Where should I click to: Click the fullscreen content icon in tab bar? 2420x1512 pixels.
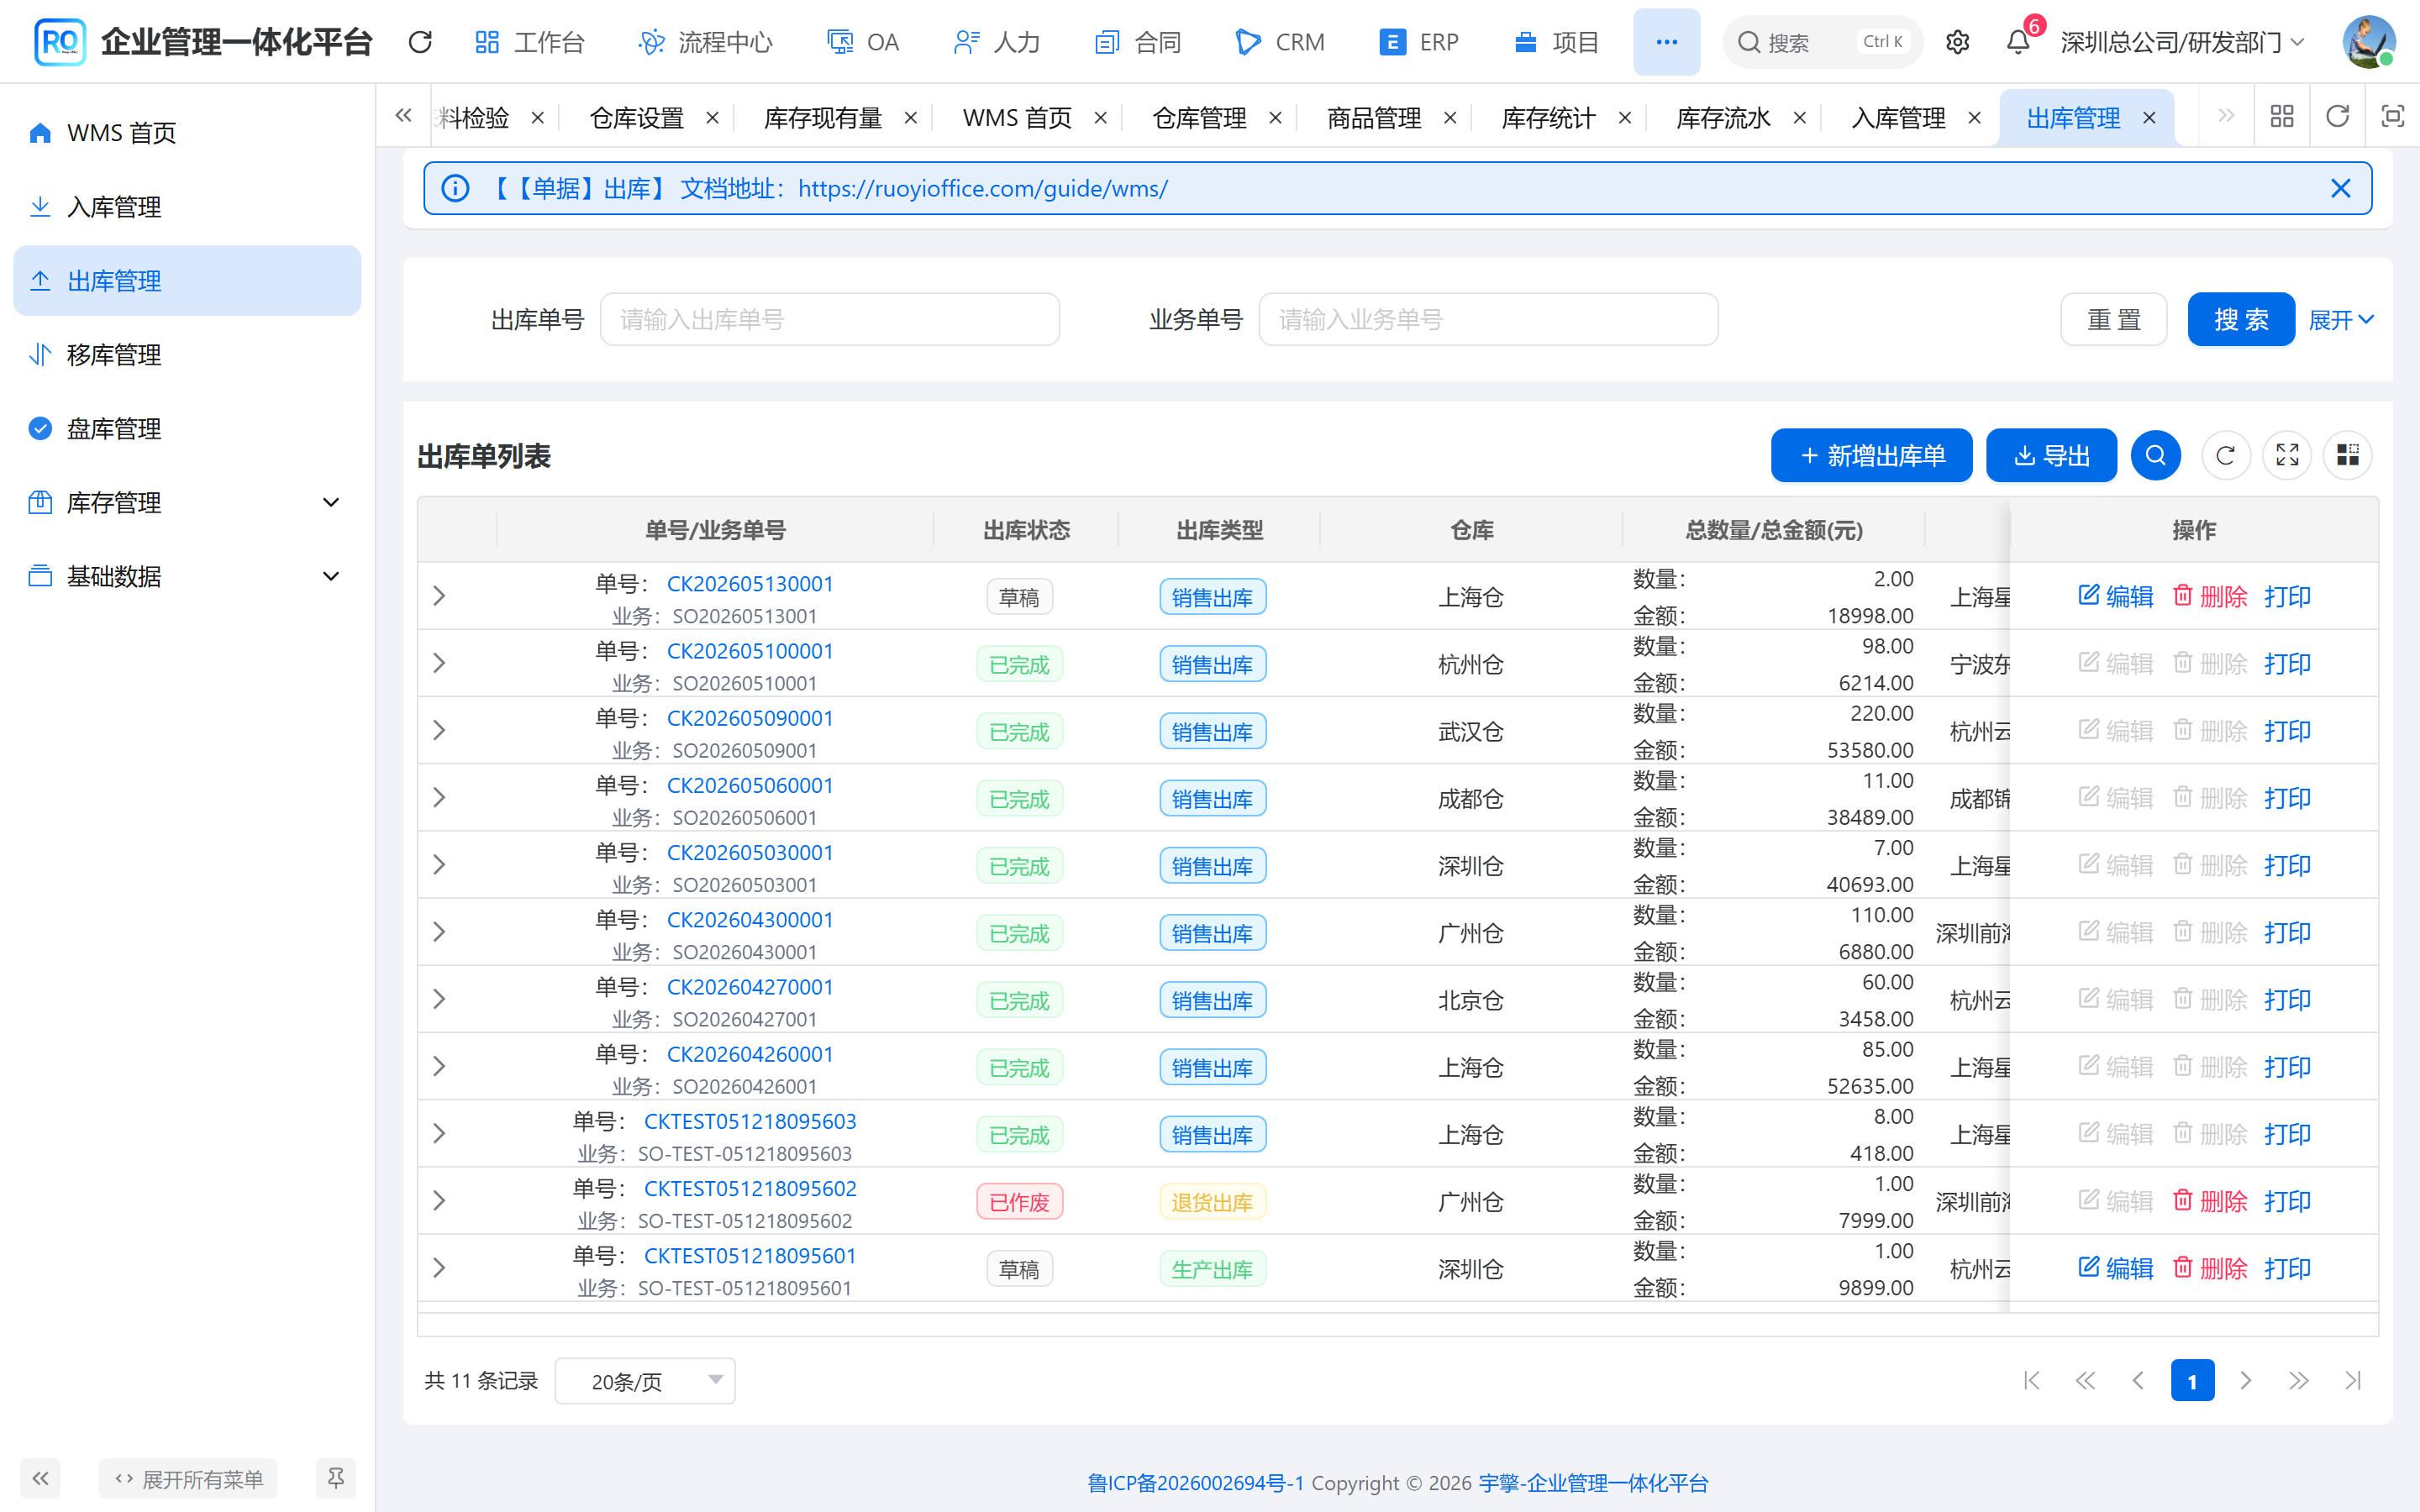point(2392,117)
